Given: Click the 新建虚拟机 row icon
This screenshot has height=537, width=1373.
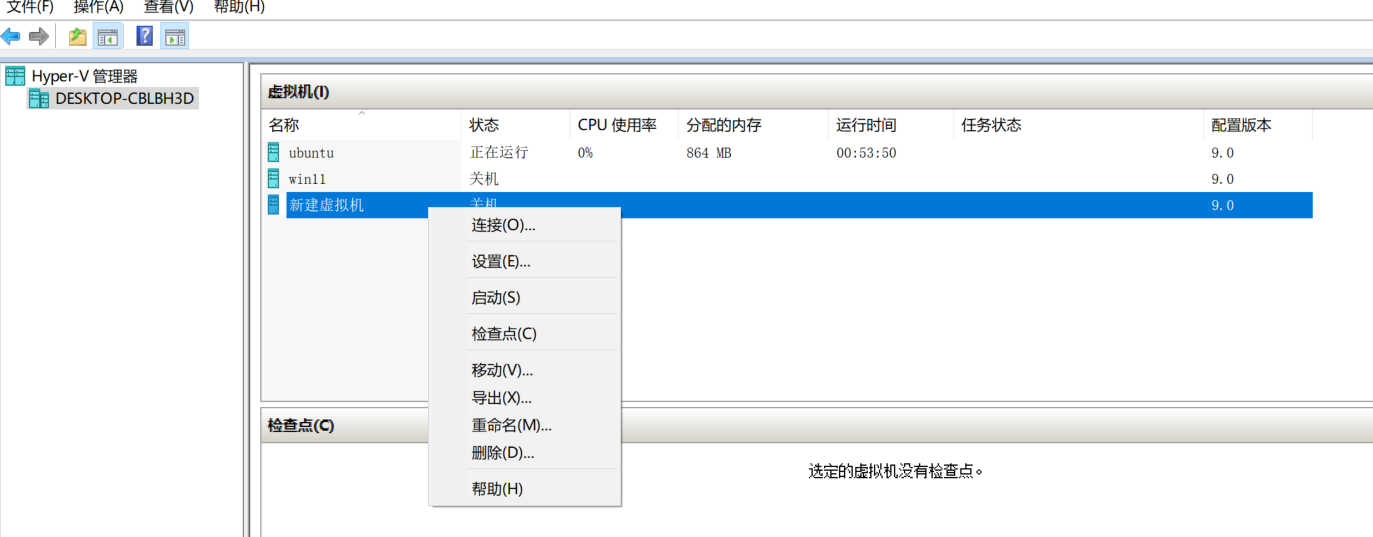Looking at the screenshot, I should pyautogui.click(x=273, y=205).
